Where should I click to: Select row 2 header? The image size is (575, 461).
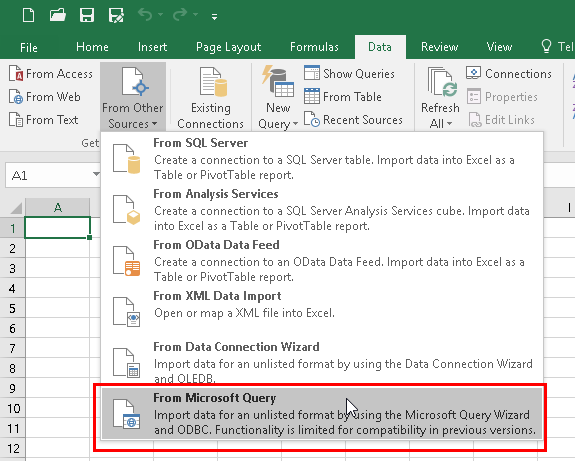(12, 248)
